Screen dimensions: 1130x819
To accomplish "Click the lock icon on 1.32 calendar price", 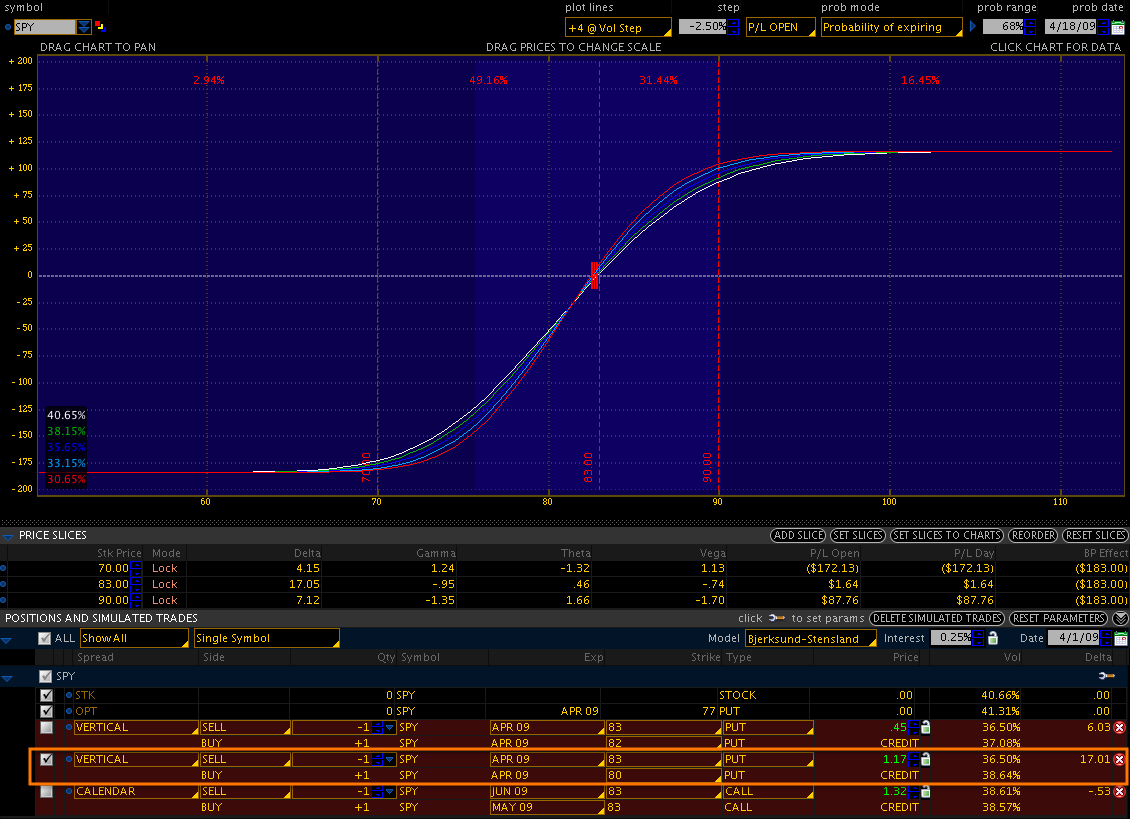I will (926, 792).
